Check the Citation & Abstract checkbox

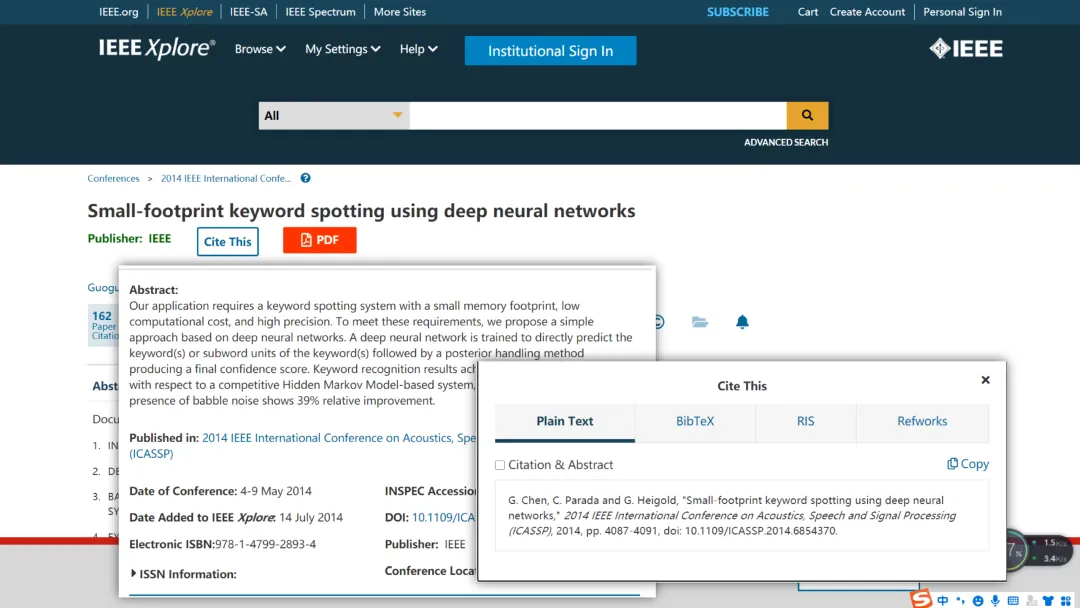pyautogui.click(x=500, y=465)
